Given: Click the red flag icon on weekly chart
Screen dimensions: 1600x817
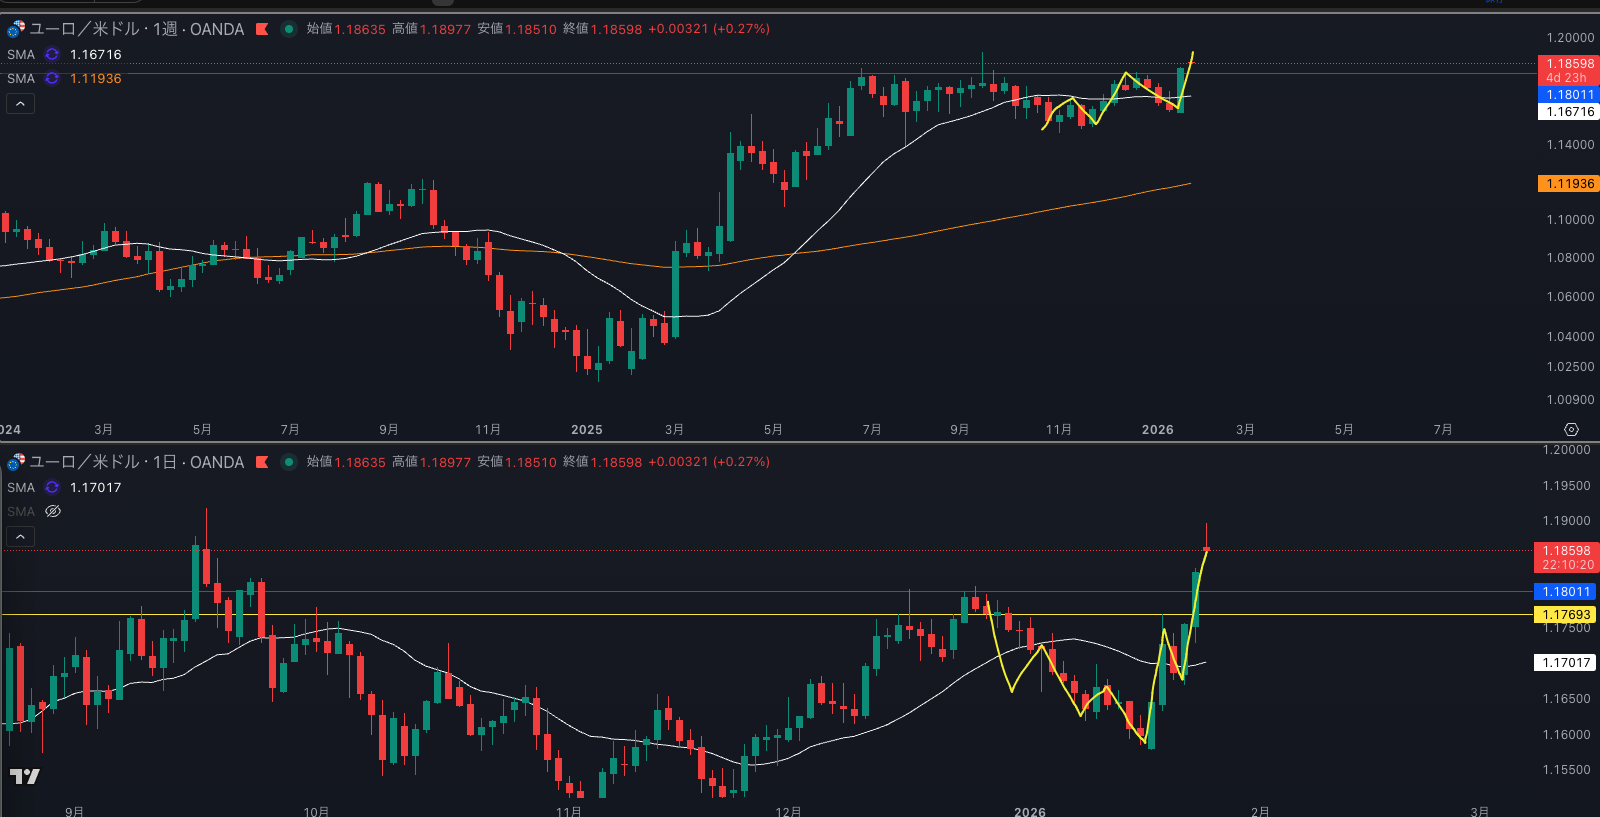Looking at the screenshot, I should [262, 29].
